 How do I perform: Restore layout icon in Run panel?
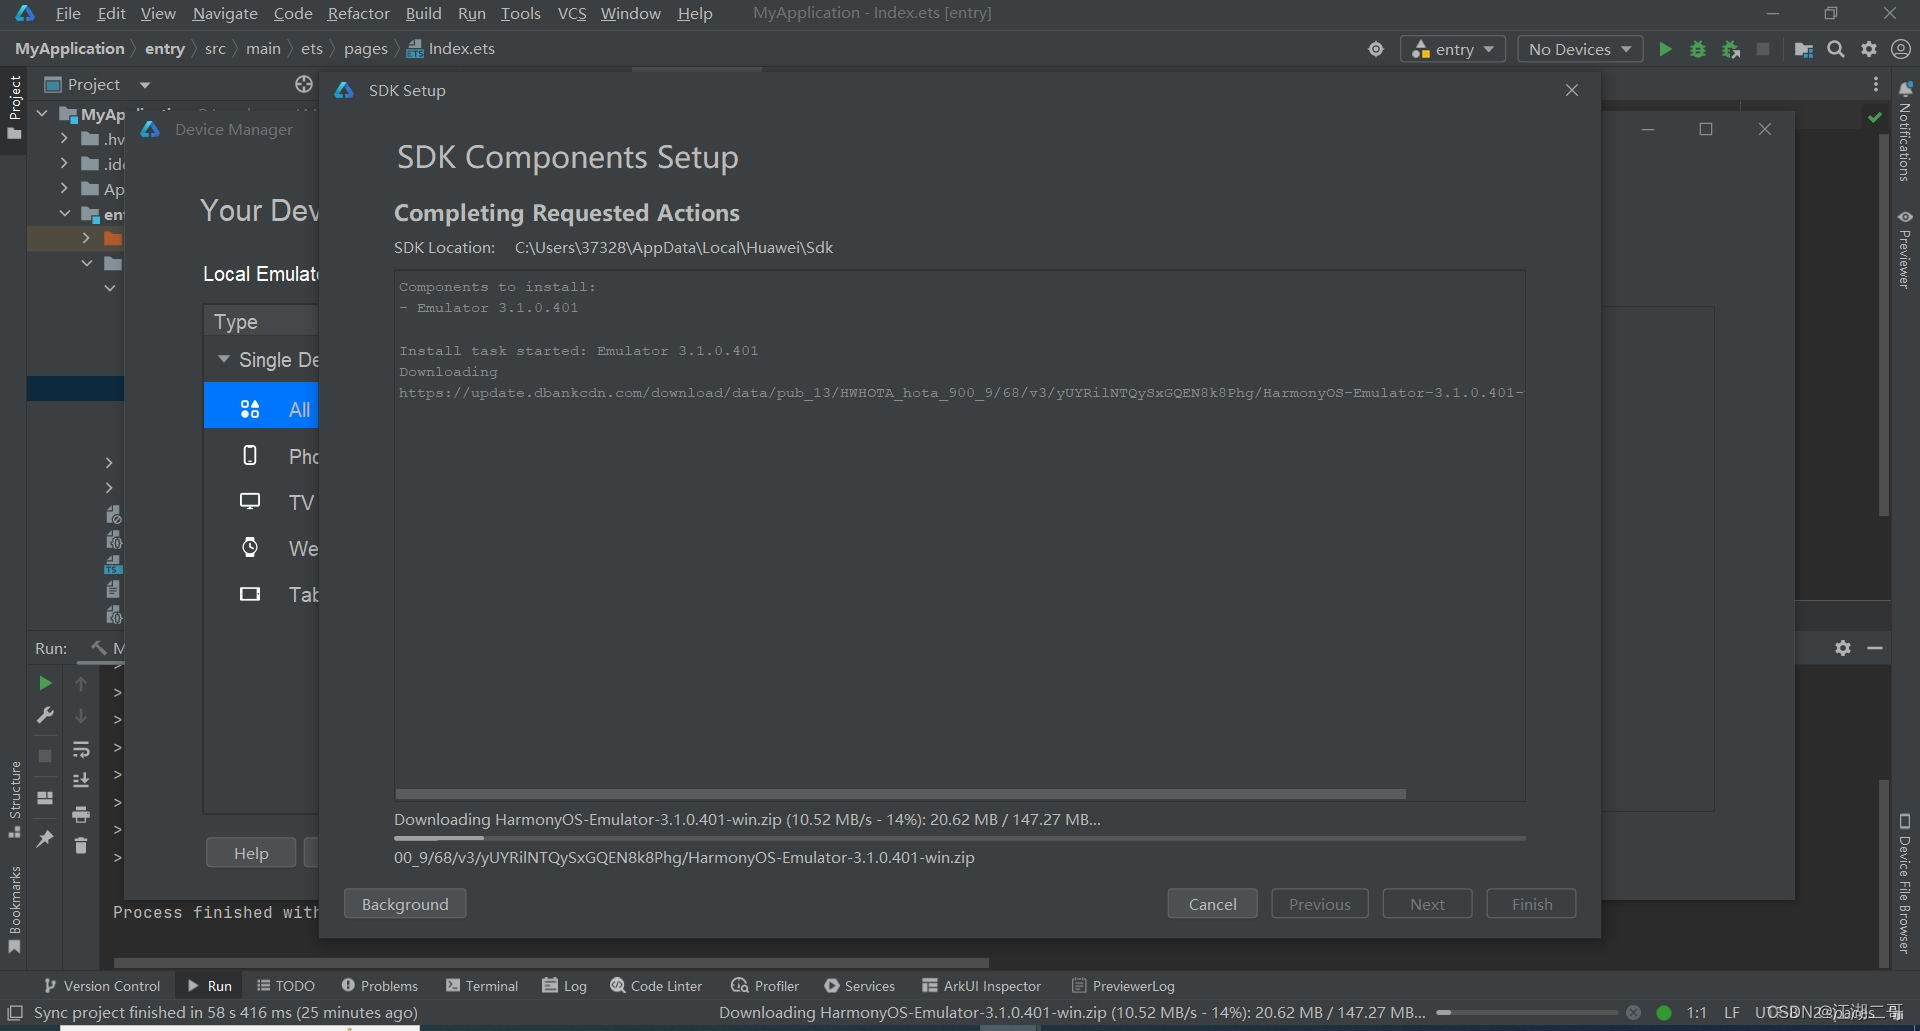pyautogui.click(x=45, y=798)
